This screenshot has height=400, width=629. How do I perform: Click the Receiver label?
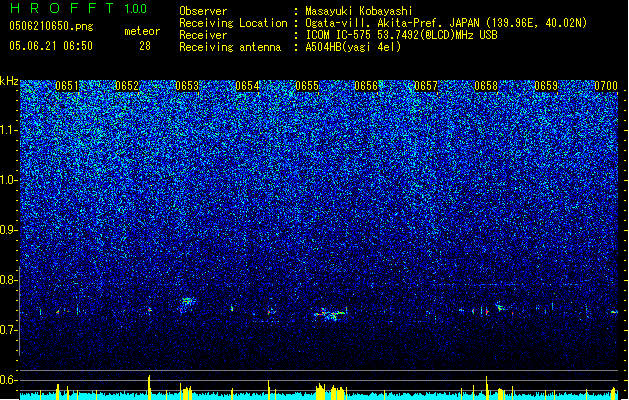coord(203,35)
